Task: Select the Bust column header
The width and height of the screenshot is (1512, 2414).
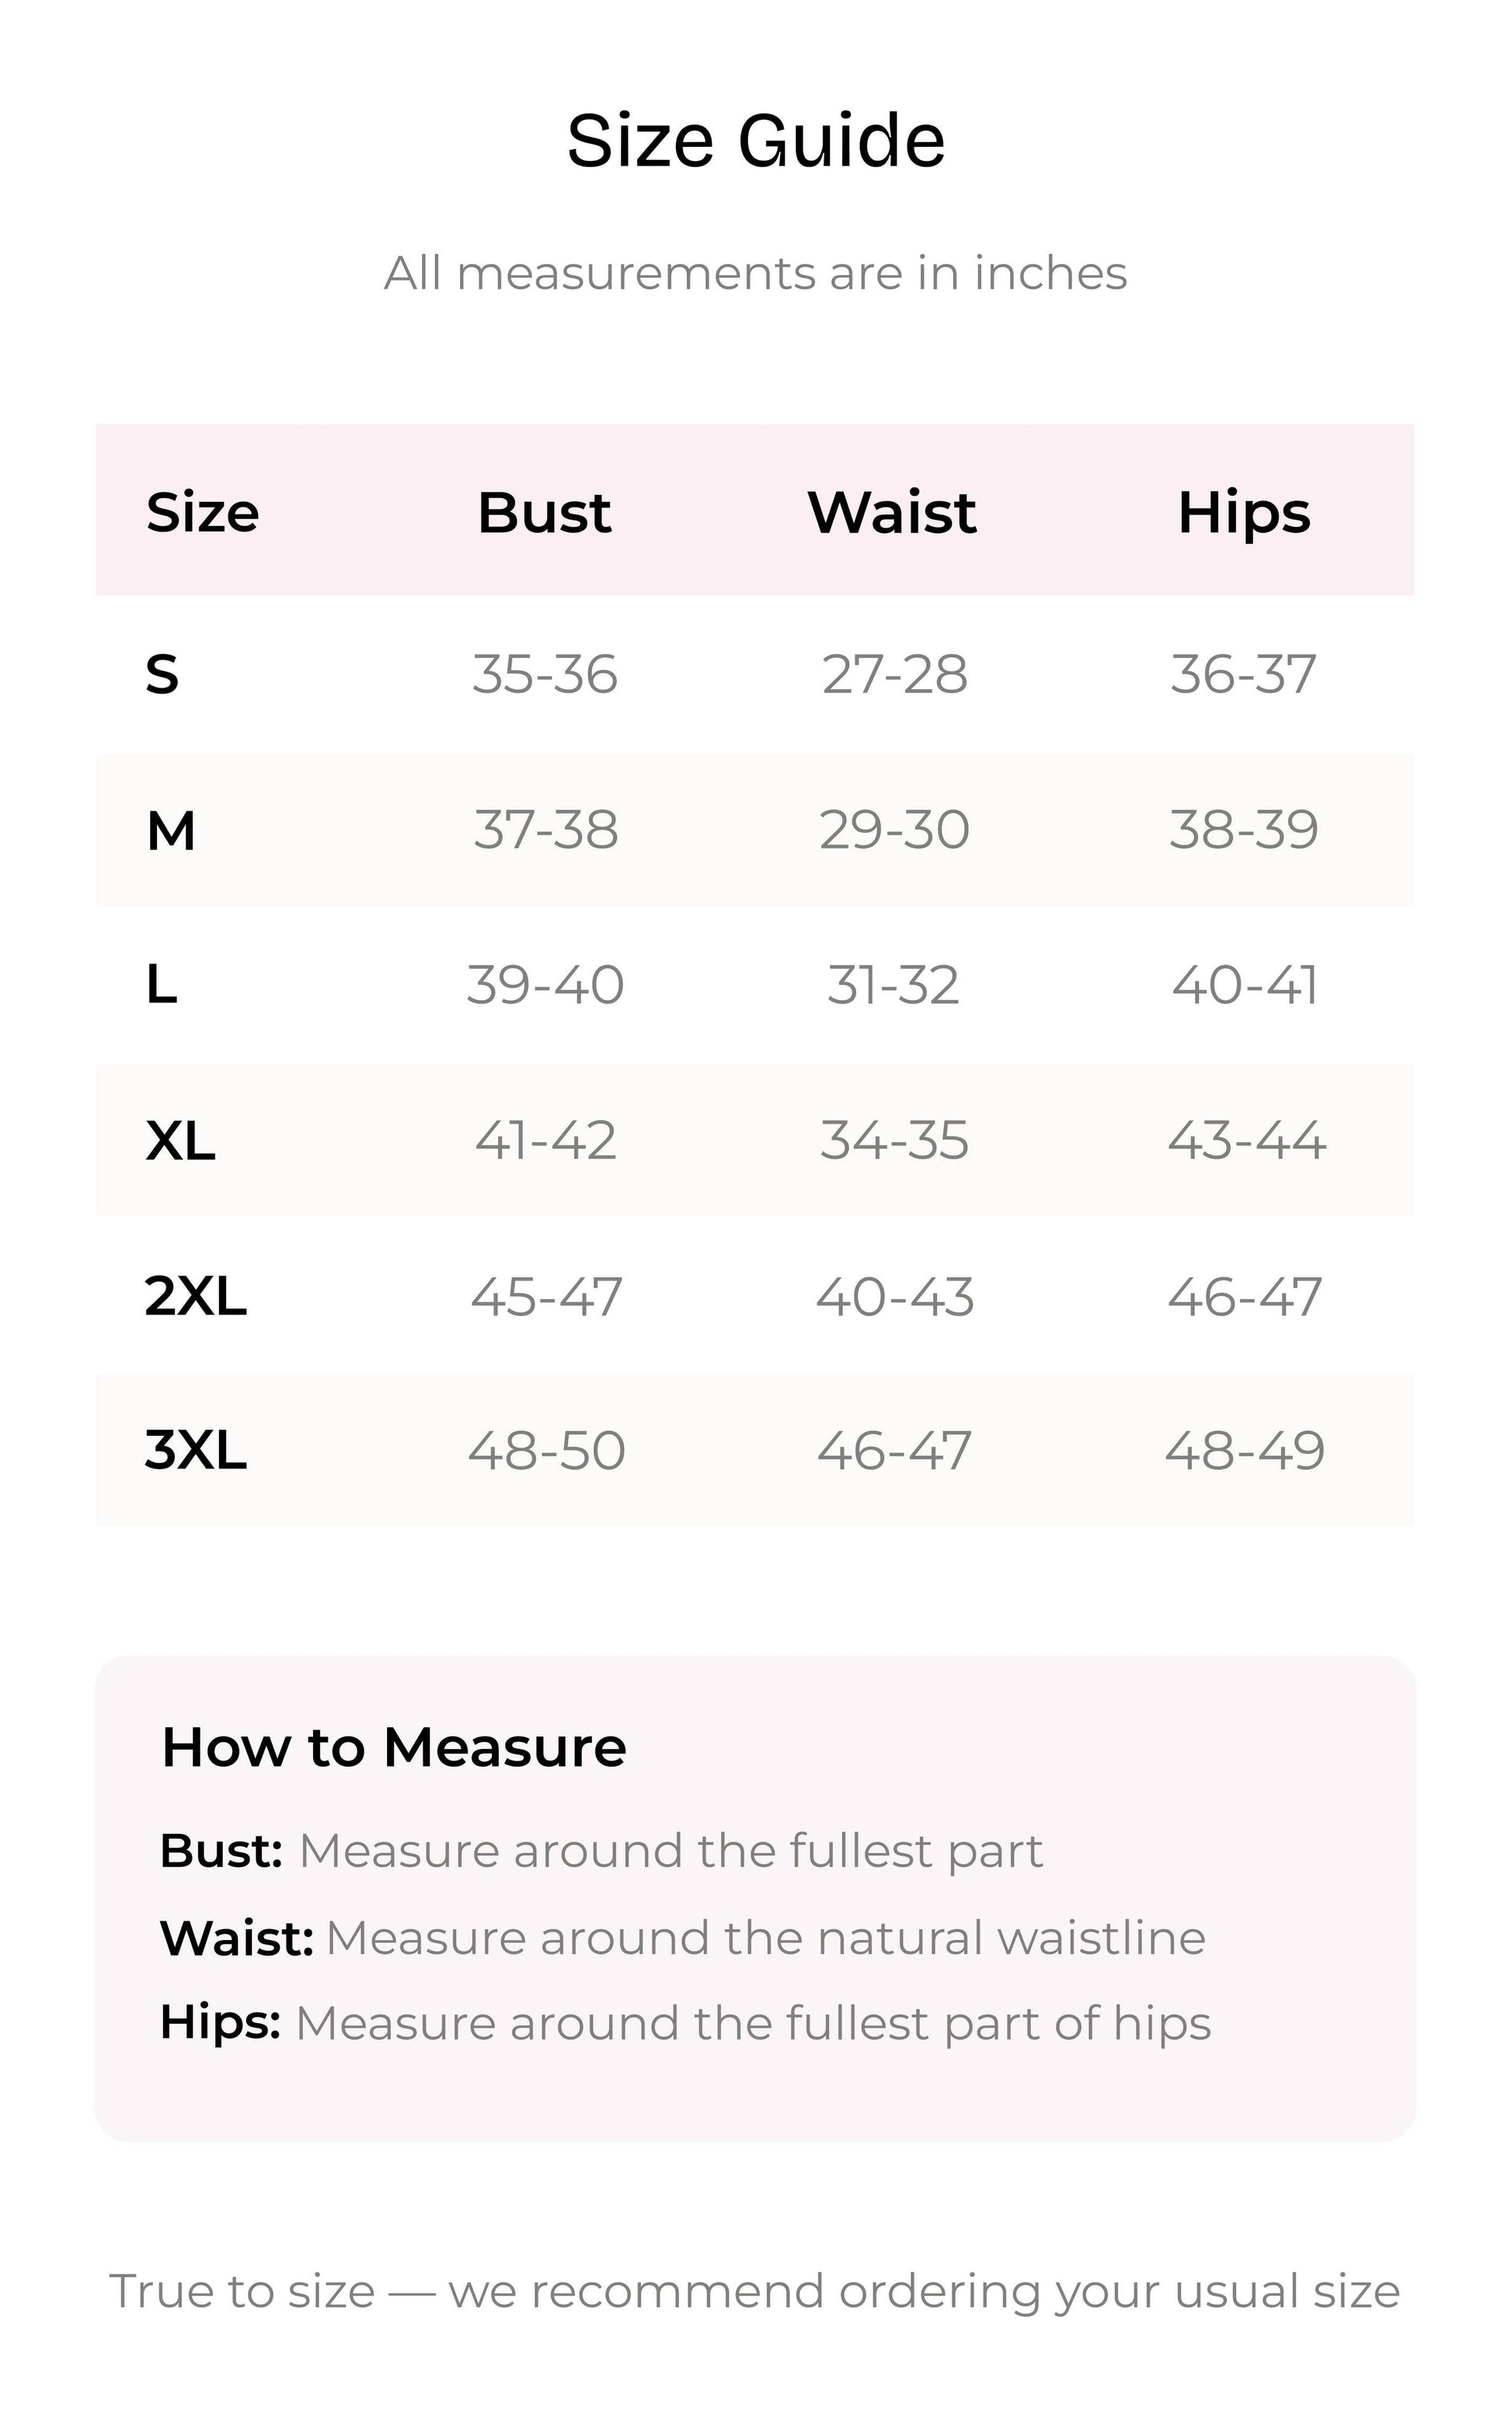Action: pyautogui.click(x=544, y=513)
